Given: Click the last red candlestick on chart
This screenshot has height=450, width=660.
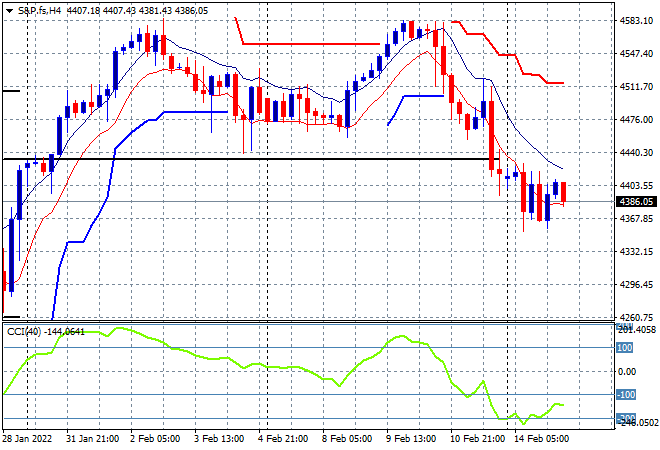Looking at the screenshot, I should [x=563, y=192].
